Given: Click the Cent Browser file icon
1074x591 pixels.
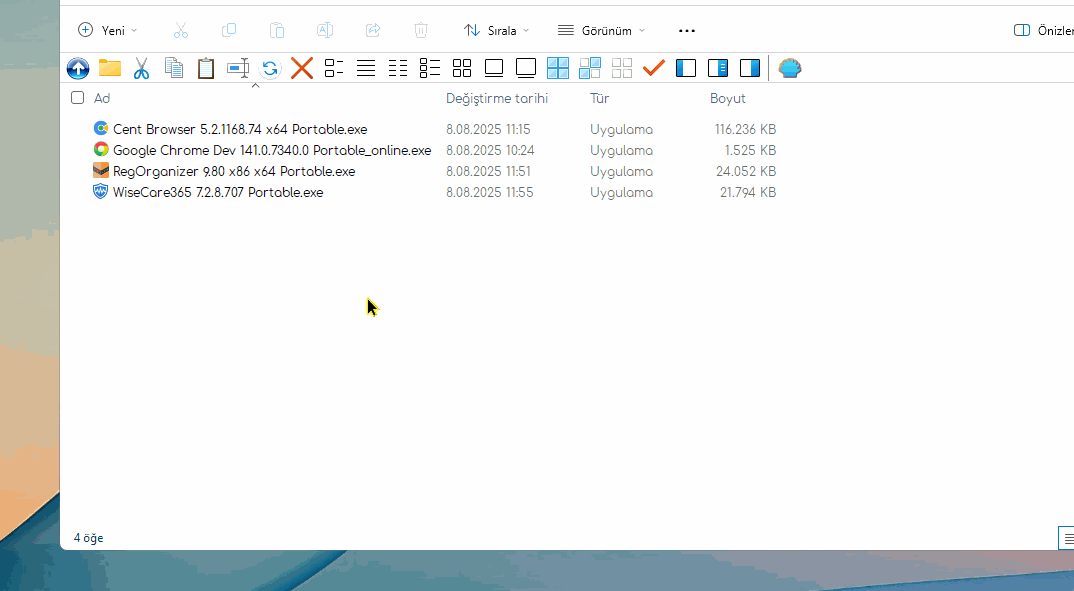Looking at the screenshot, I should (101, 128).
